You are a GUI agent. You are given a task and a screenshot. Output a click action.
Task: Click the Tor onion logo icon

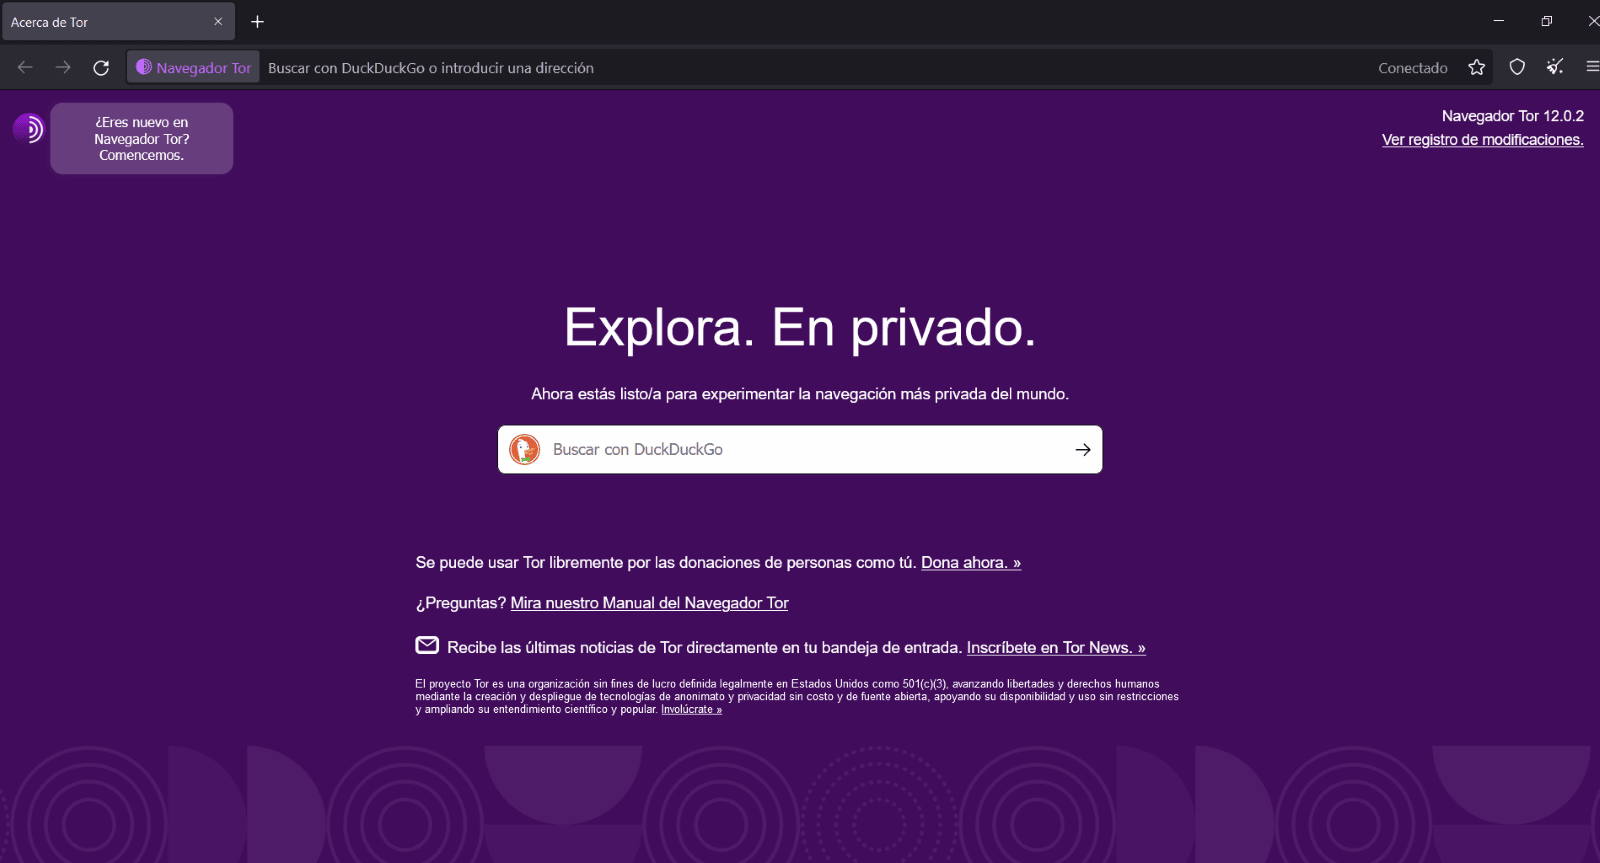[x=28, y=128]
